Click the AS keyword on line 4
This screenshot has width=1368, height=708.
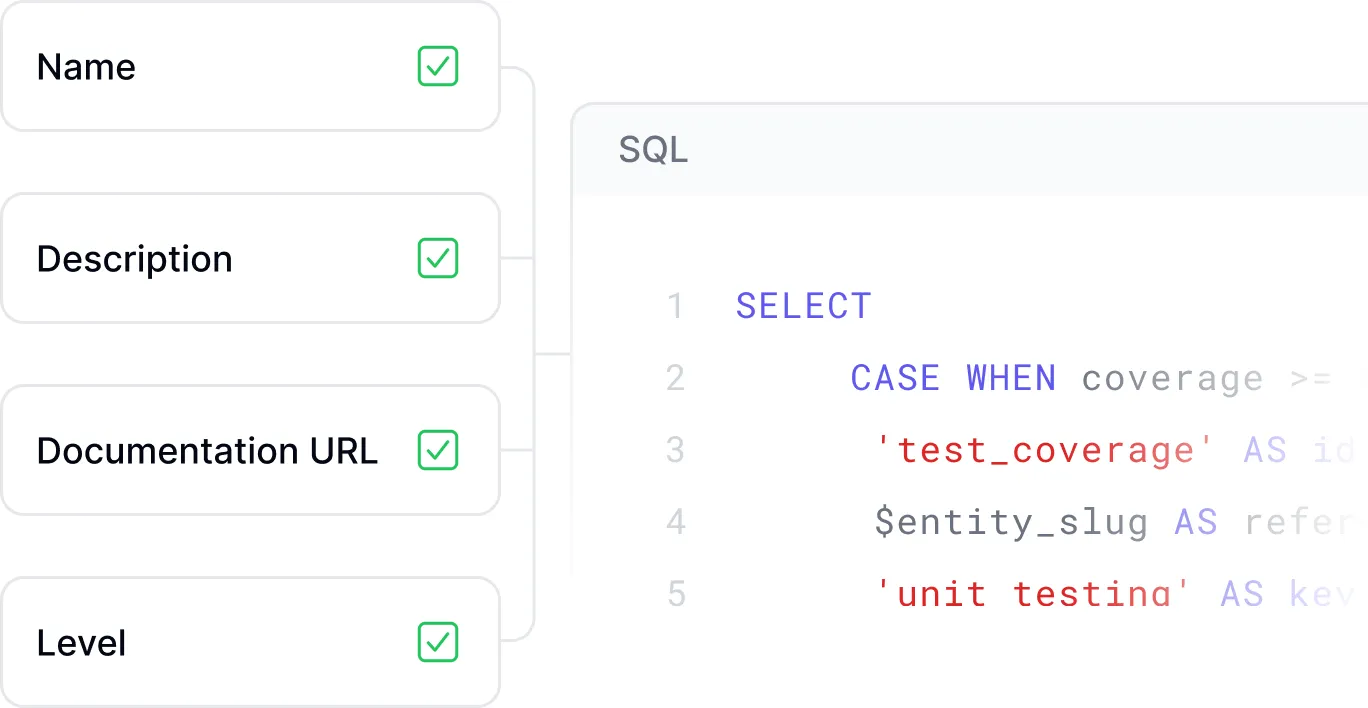click(1195, 522)
